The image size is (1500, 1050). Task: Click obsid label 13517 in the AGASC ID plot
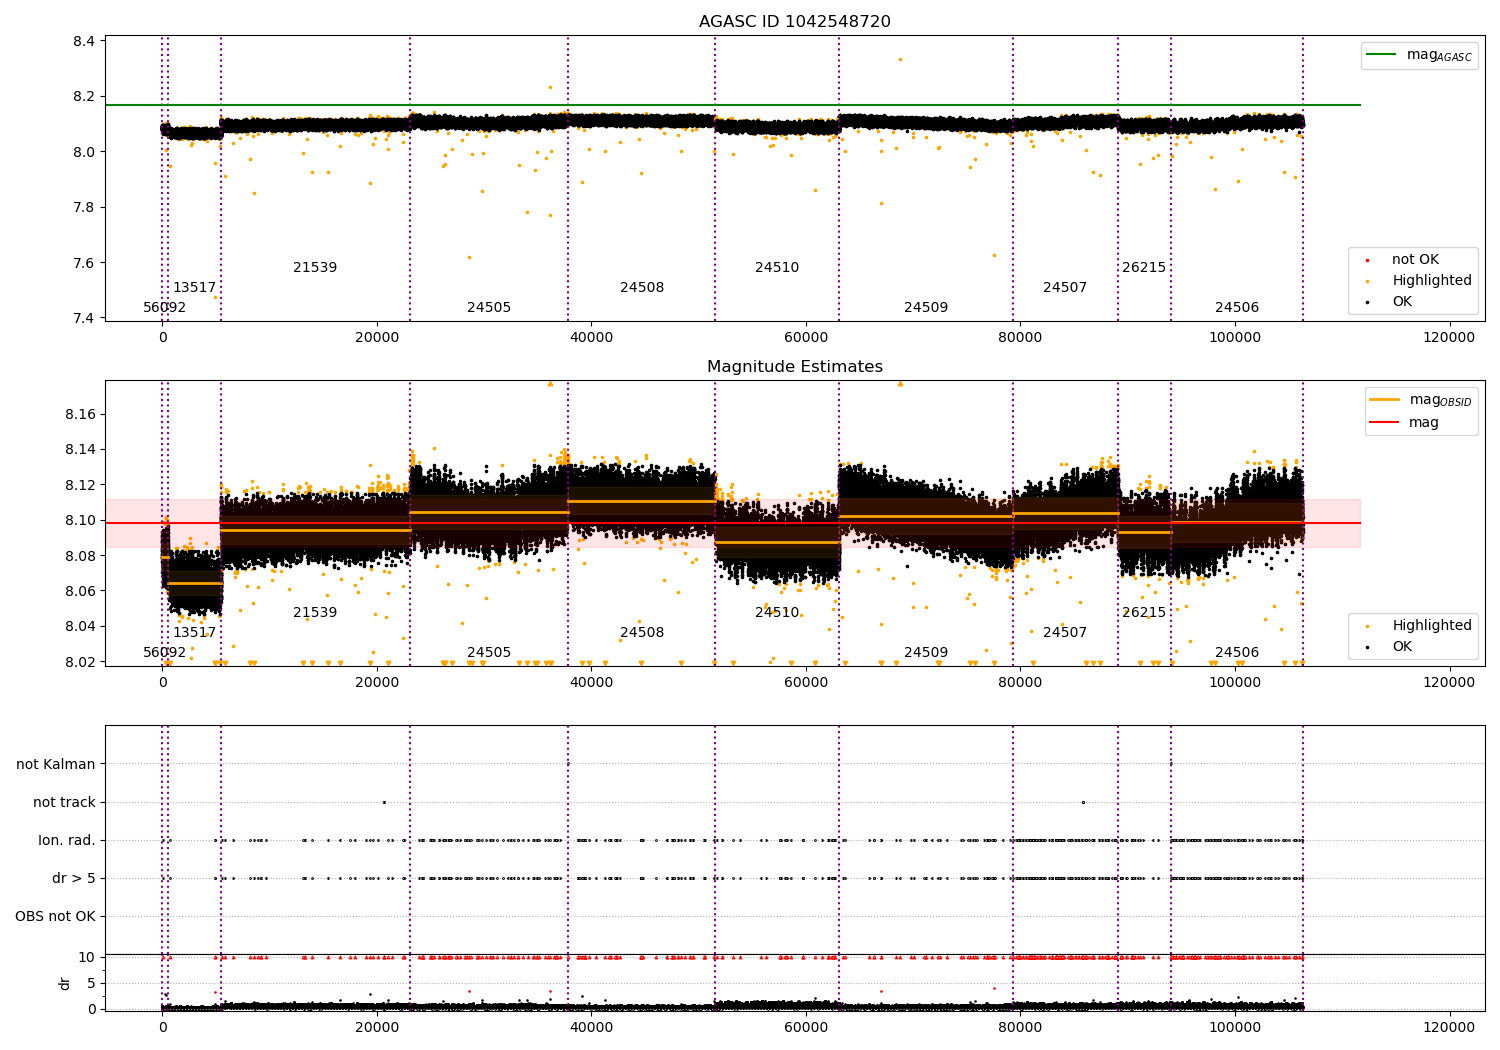click(194, 288)
